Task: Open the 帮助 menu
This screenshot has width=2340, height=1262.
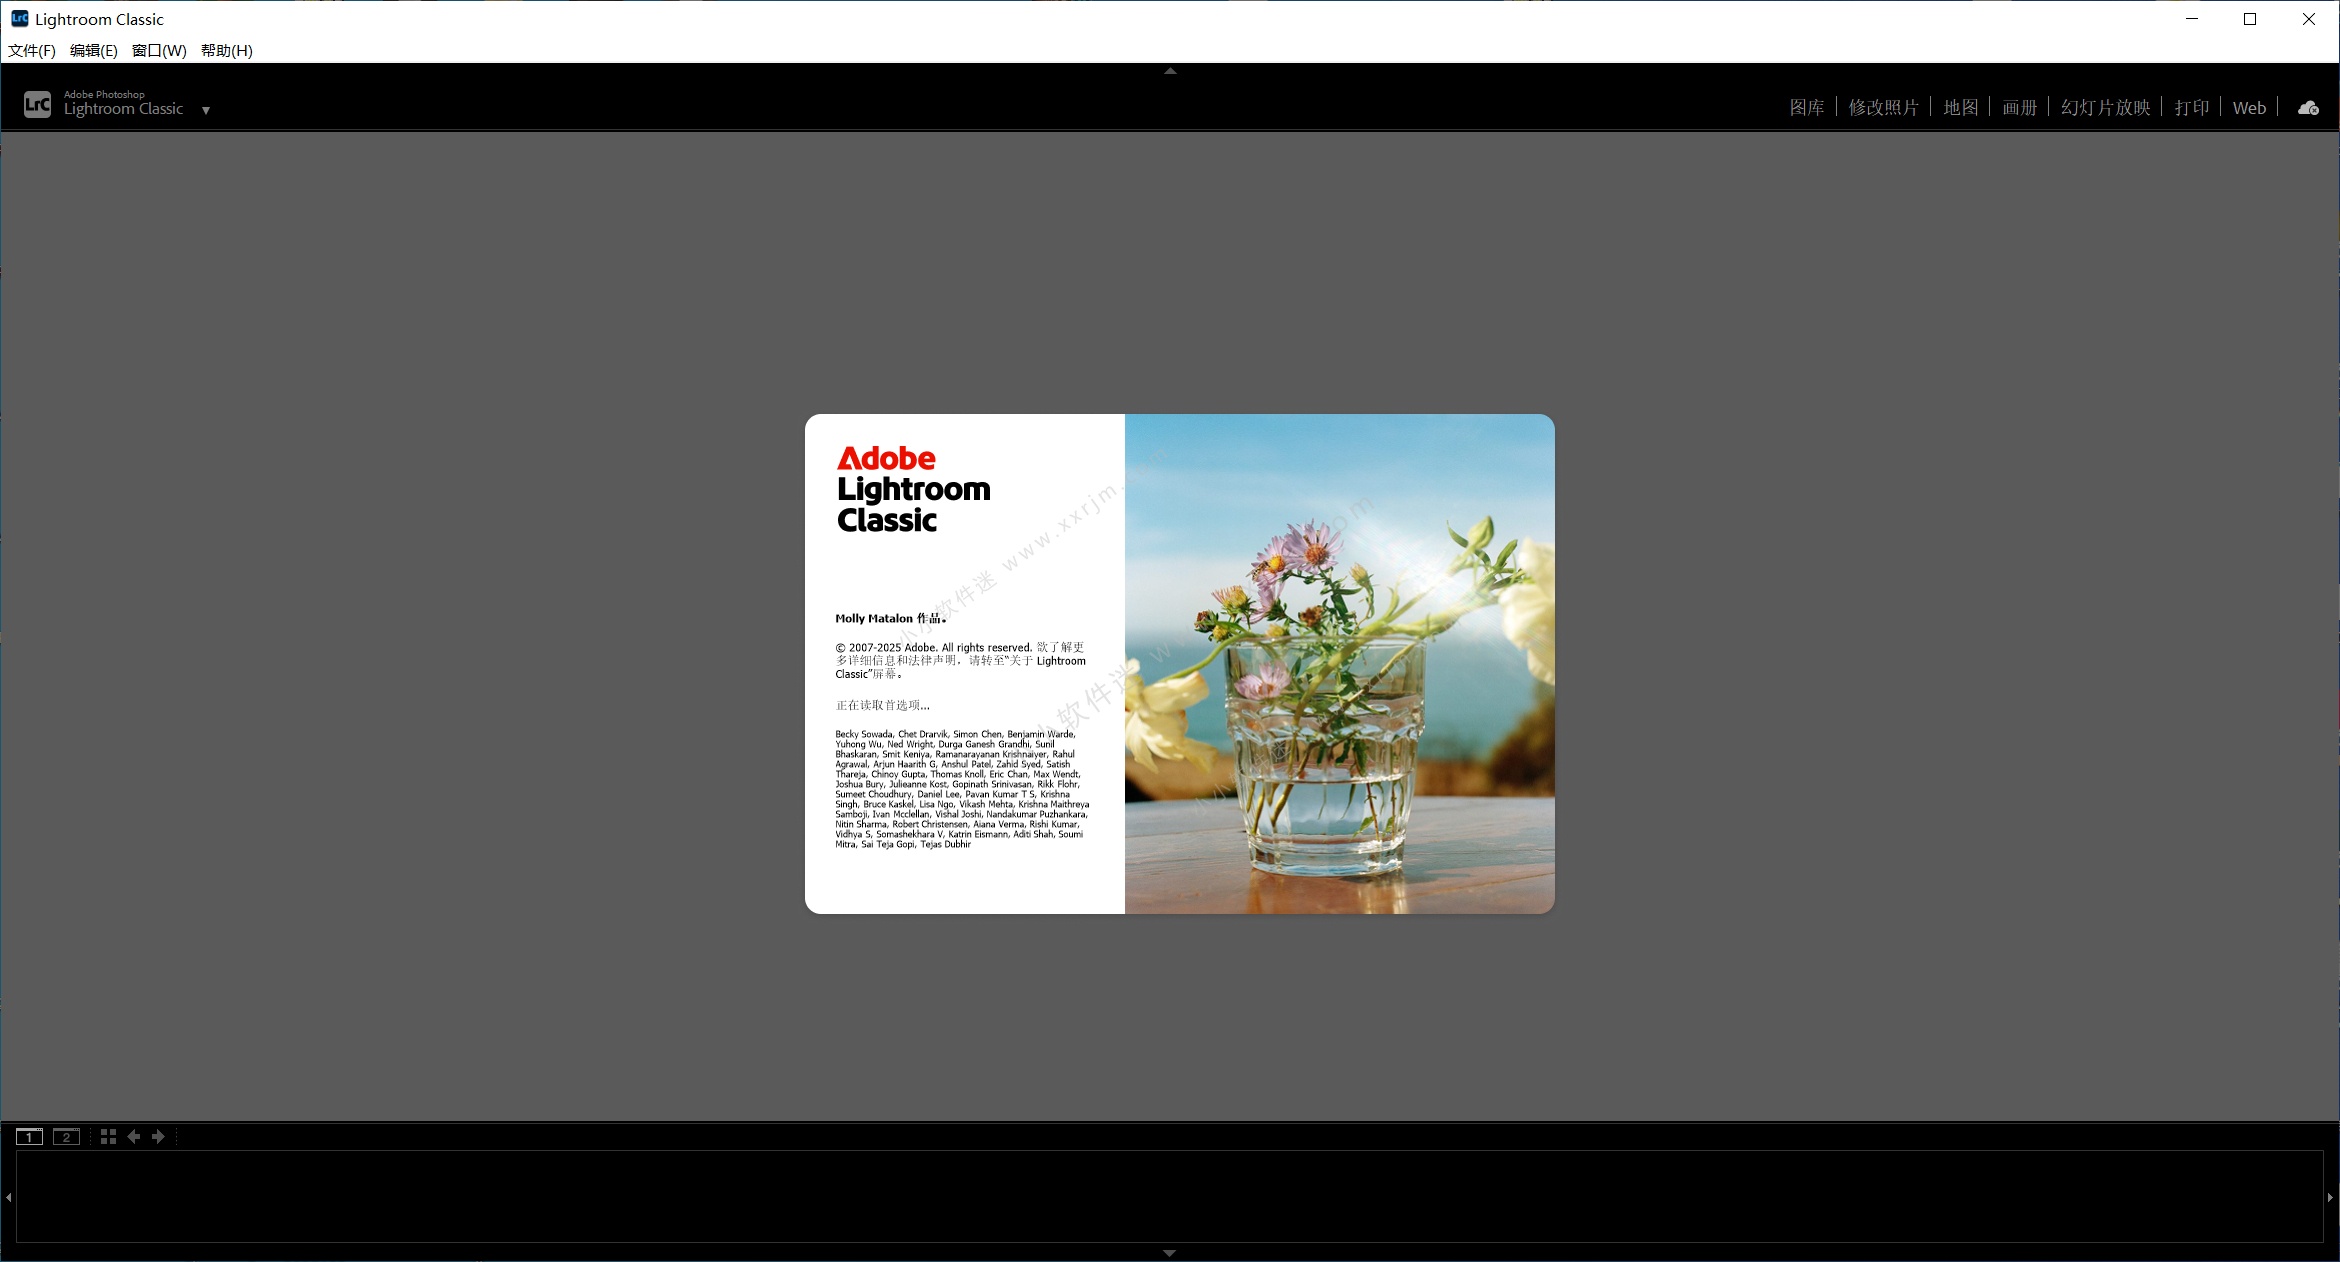Action: (x=225, y=50)
